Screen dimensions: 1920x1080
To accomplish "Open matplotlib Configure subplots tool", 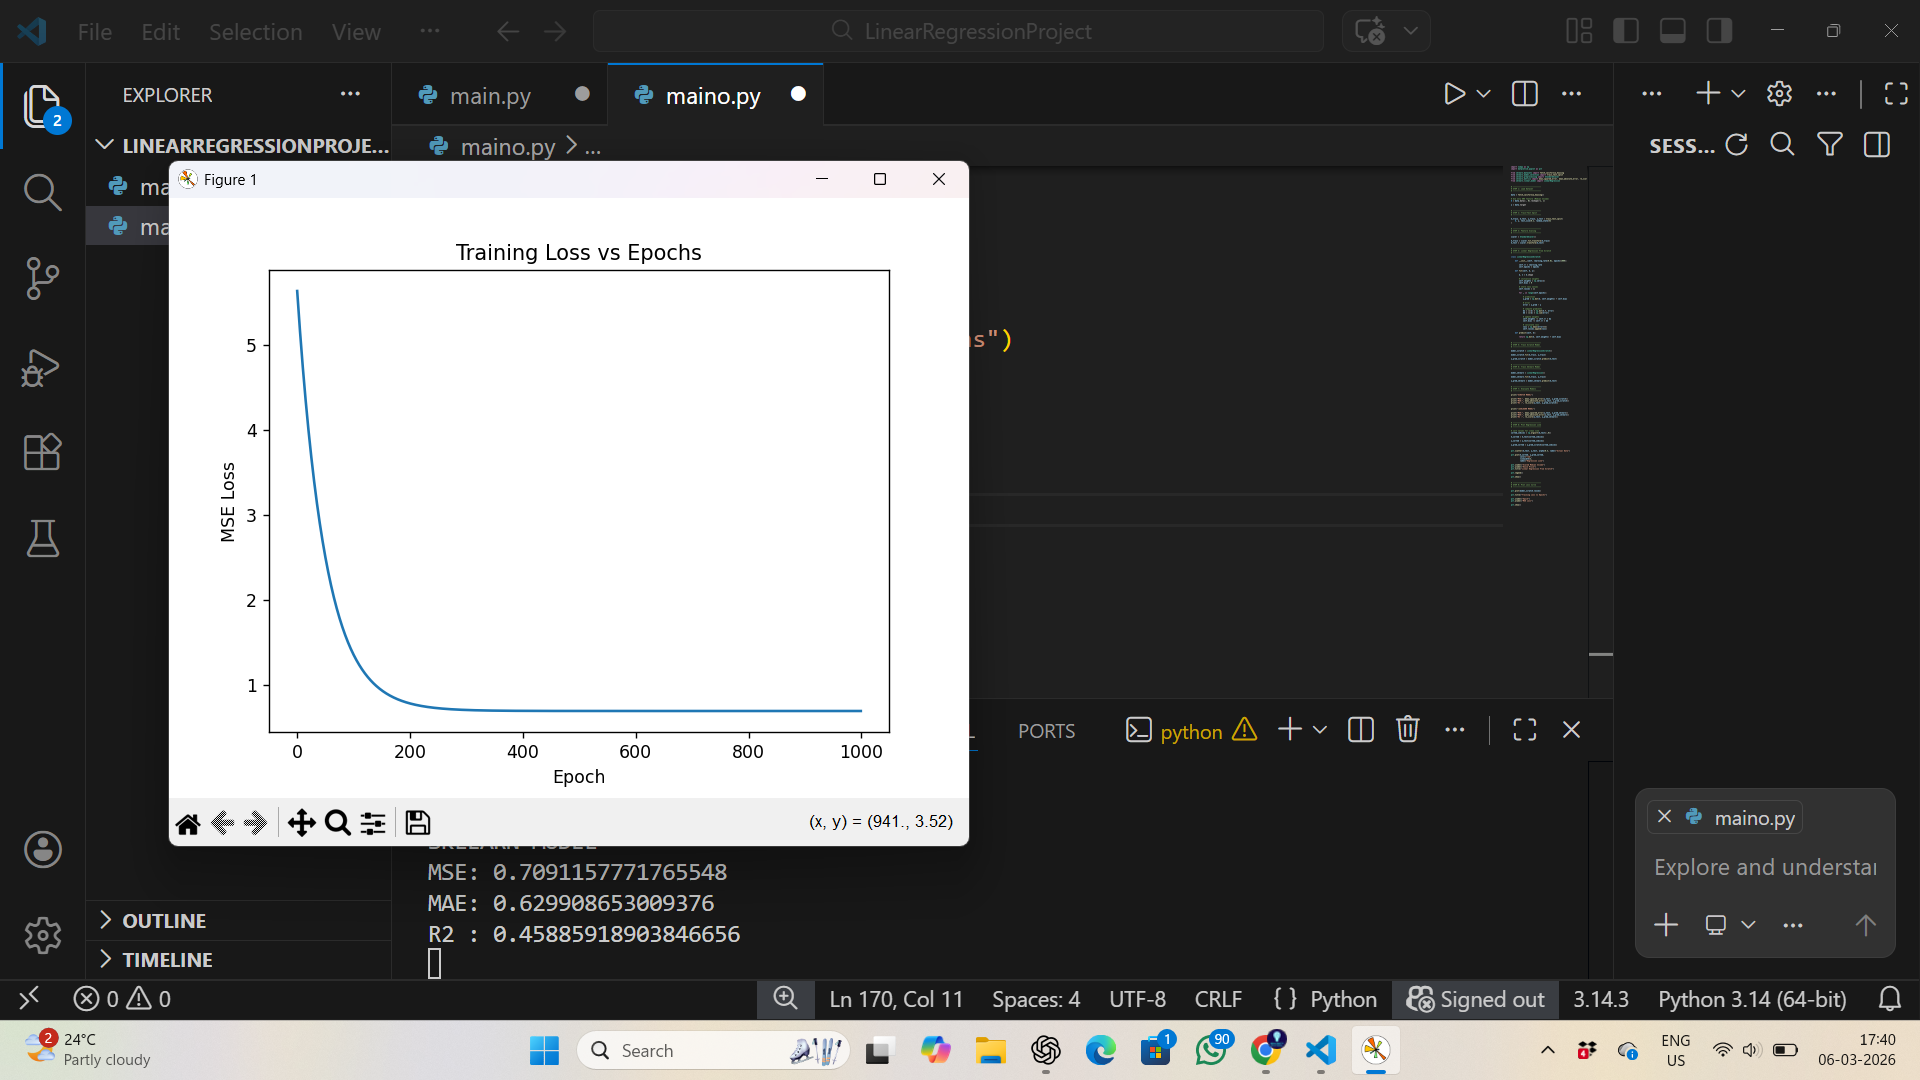I will pos(373,823).
